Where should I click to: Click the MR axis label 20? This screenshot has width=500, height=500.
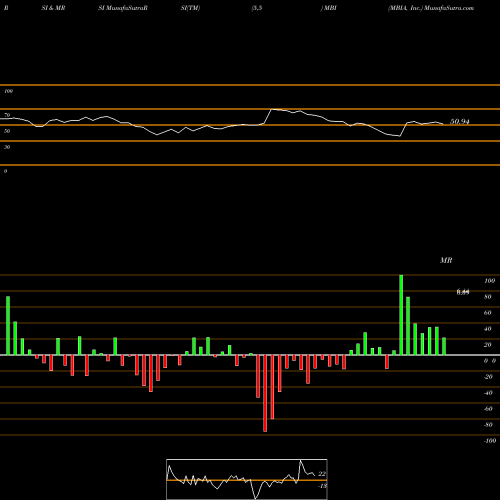point(488,345)
